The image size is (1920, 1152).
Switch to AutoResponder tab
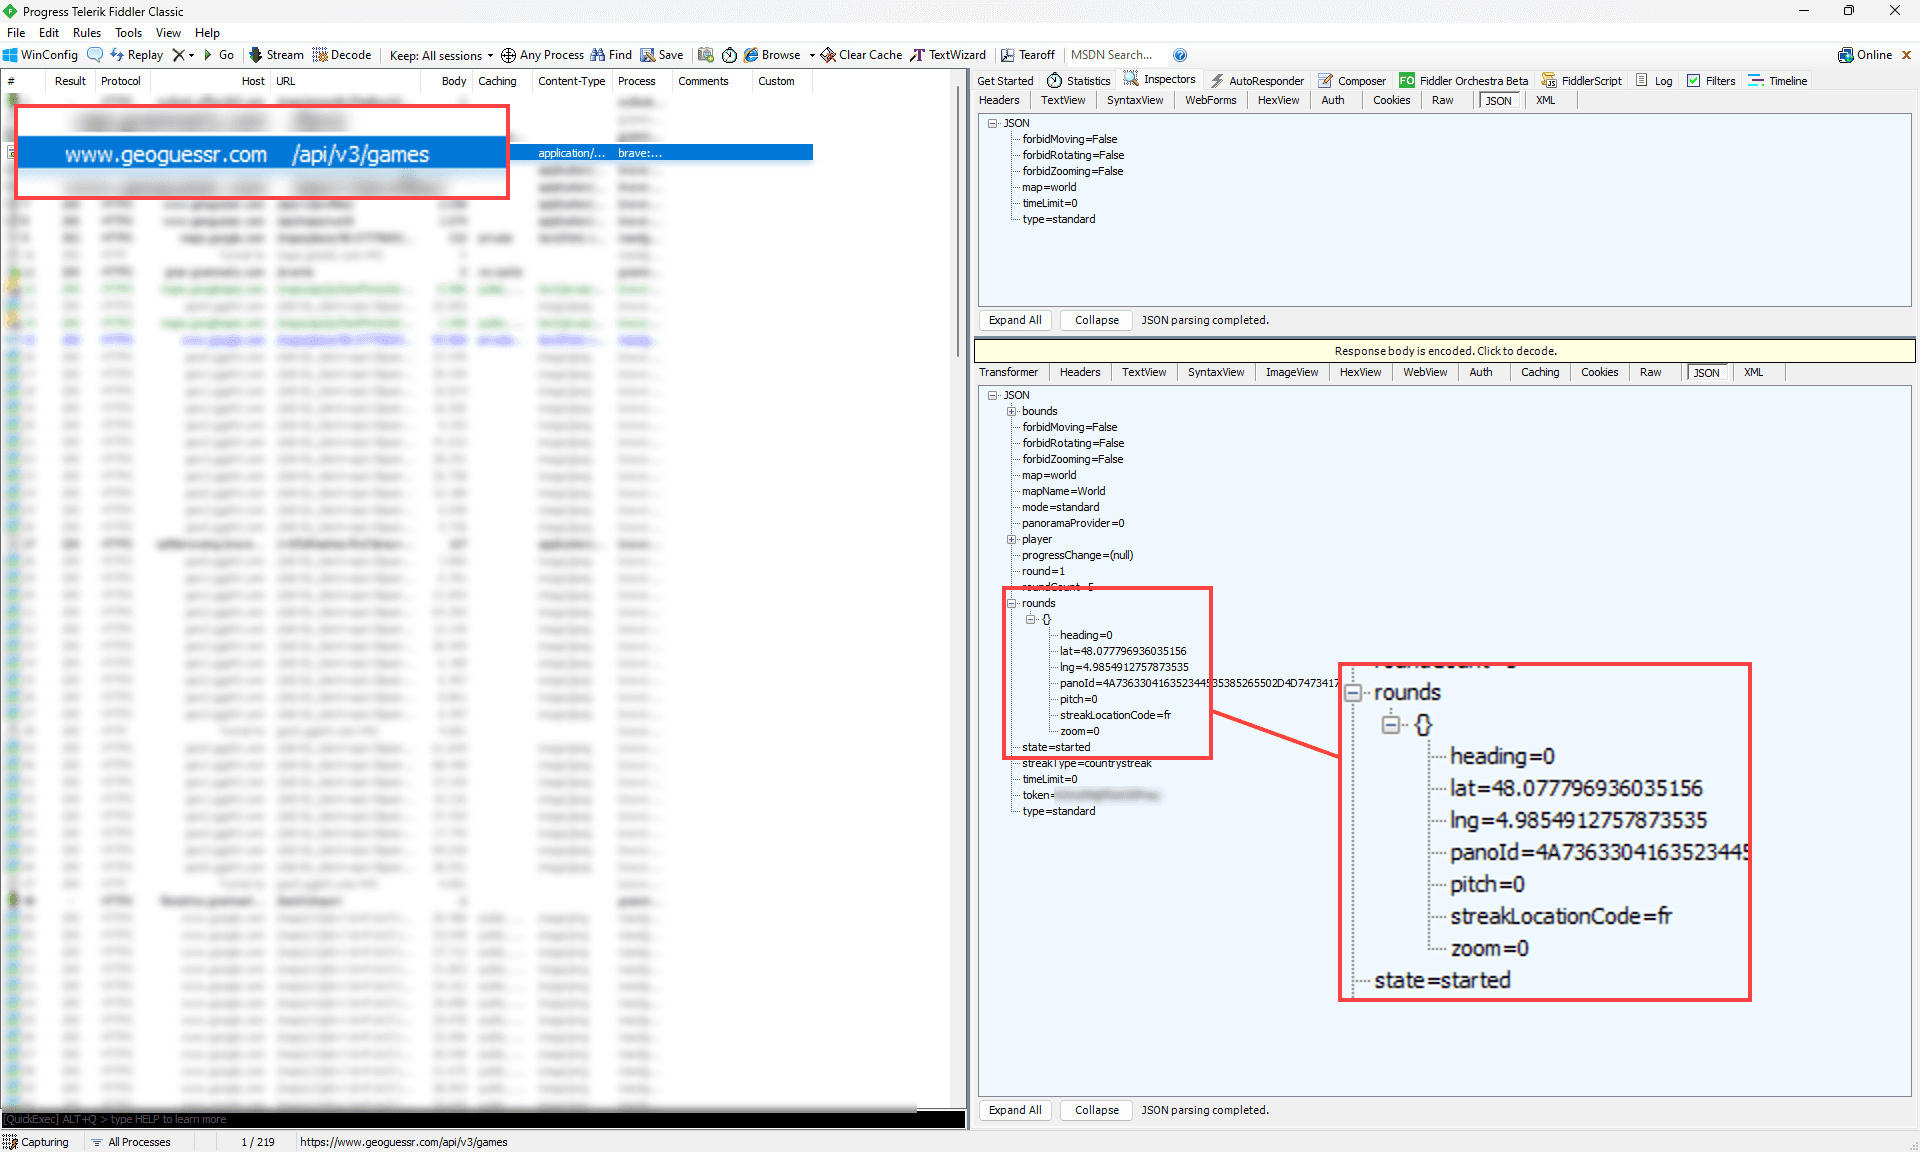coord(1257,81)
